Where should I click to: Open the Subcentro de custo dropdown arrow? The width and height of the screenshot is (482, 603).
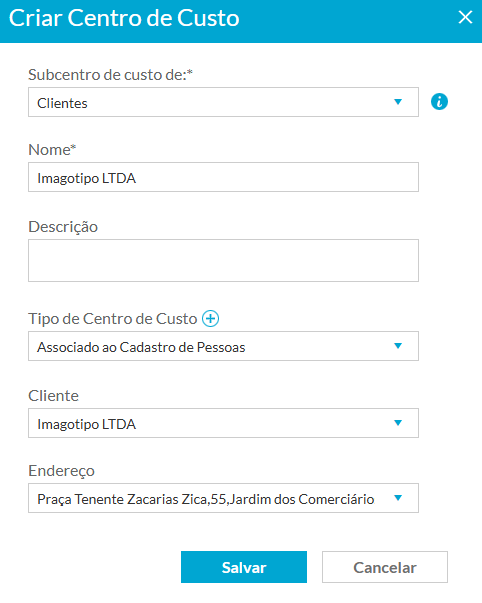click(x=398, y=102)
